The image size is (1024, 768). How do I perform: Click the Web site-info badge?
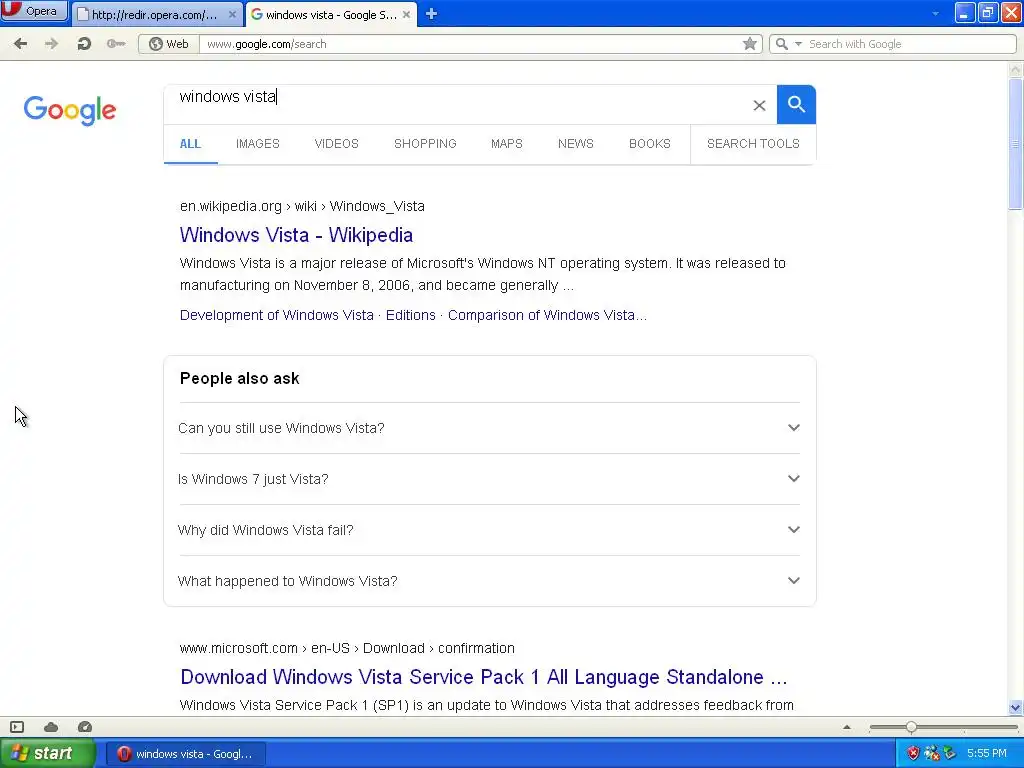tap(168, 44)
